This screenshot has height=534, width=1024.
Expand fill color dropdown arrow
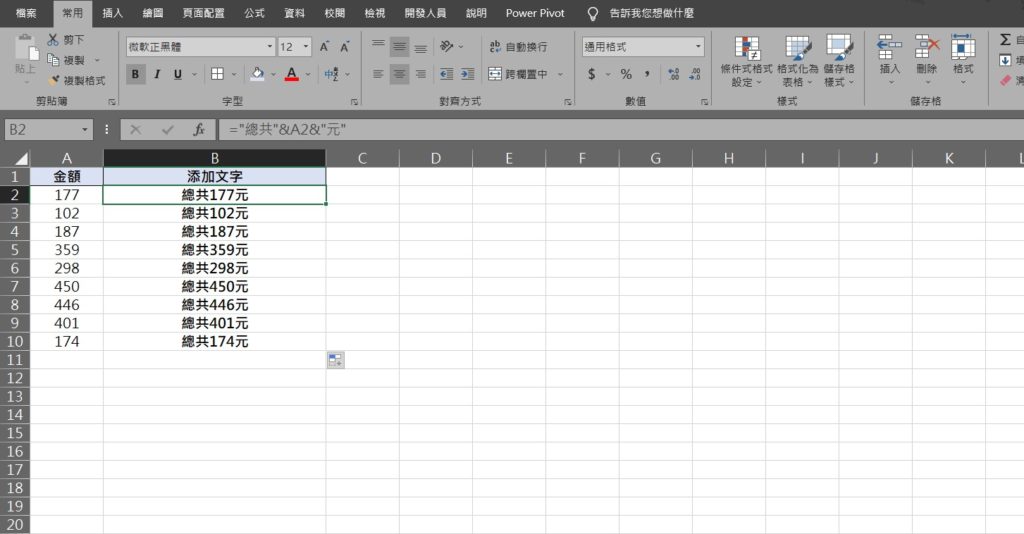click(273, 74)
